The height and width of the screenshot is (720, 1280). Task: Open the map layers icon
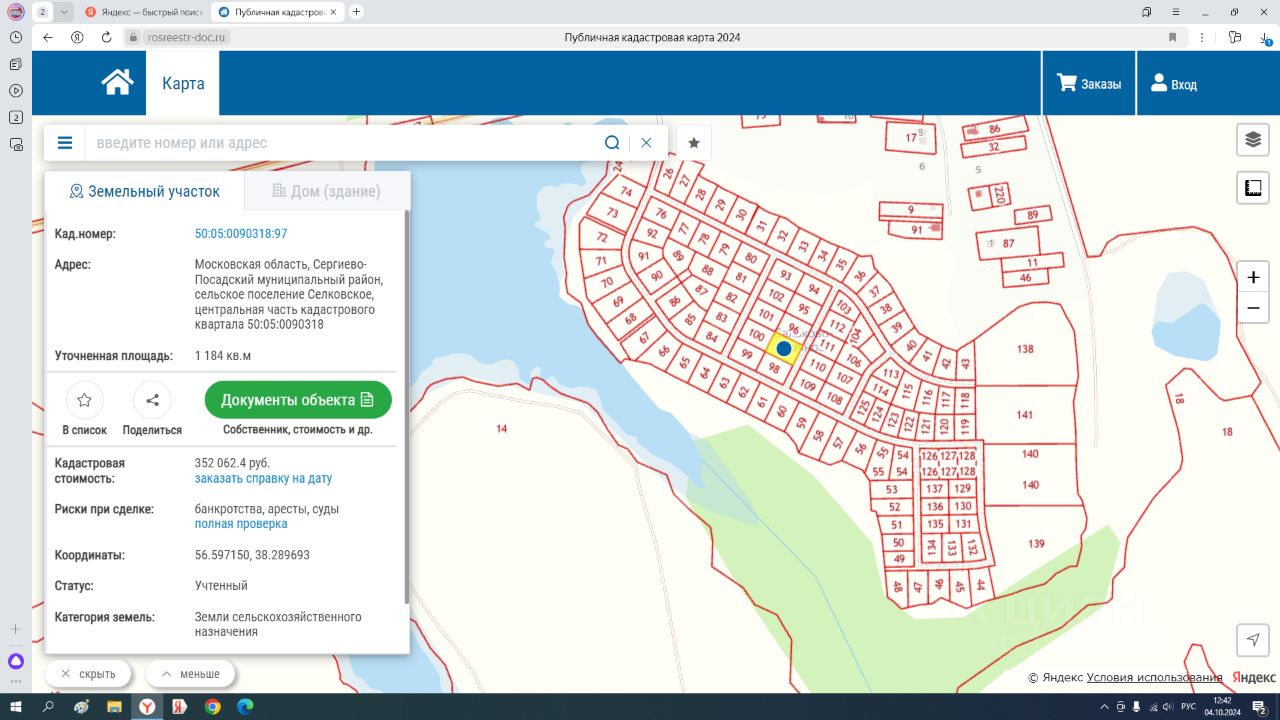coord(1253,140)
